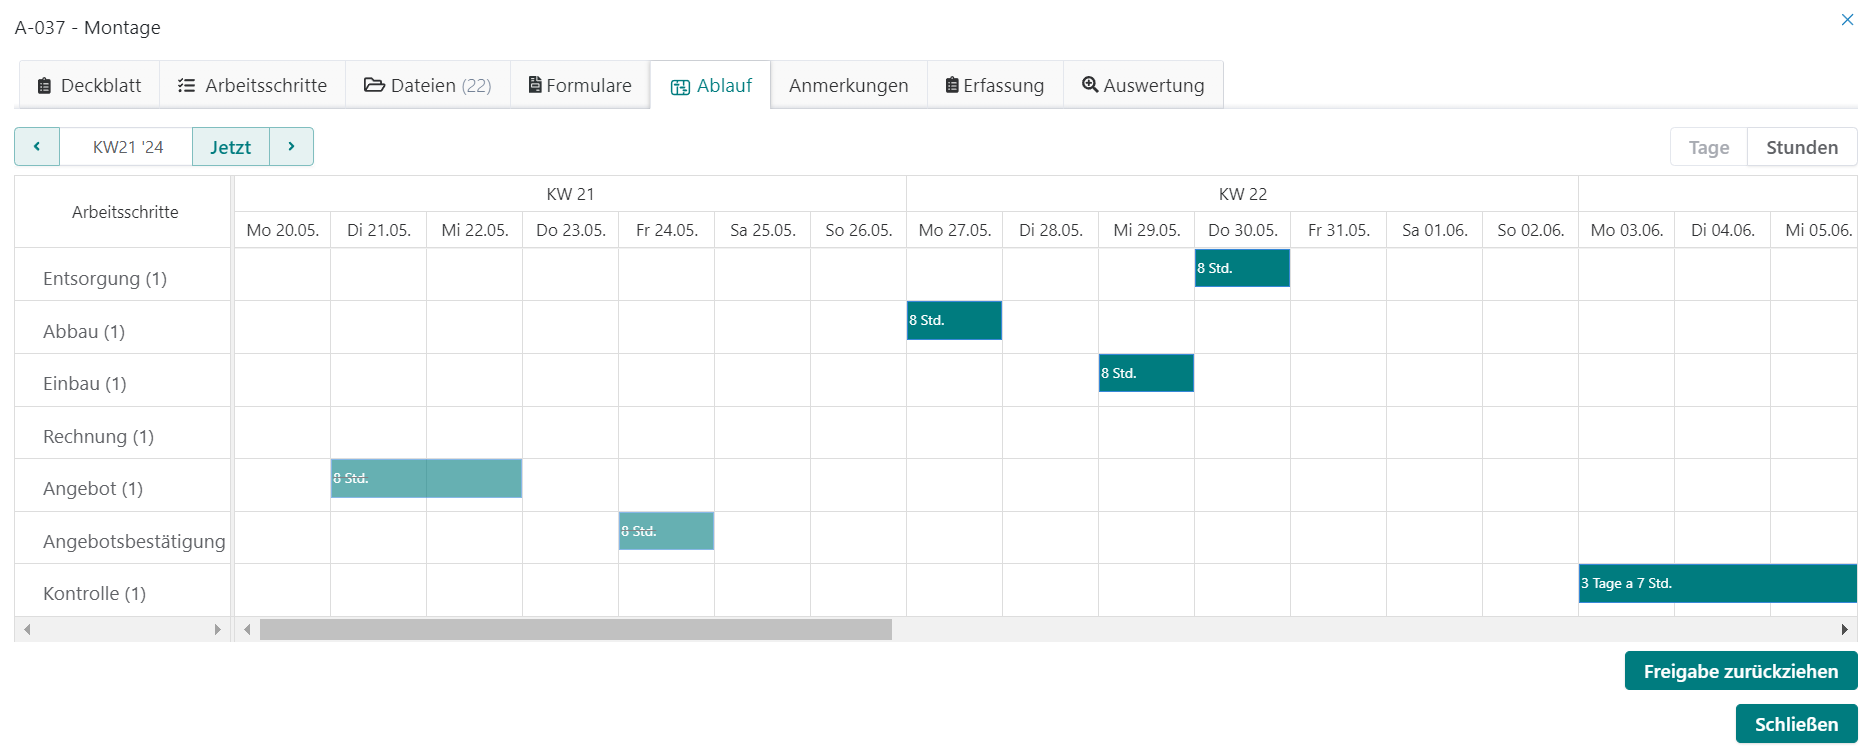Switch to the Arbeitsschritte tab
Viewport: 1869px width, 754px height.
[x=252, y=86]
